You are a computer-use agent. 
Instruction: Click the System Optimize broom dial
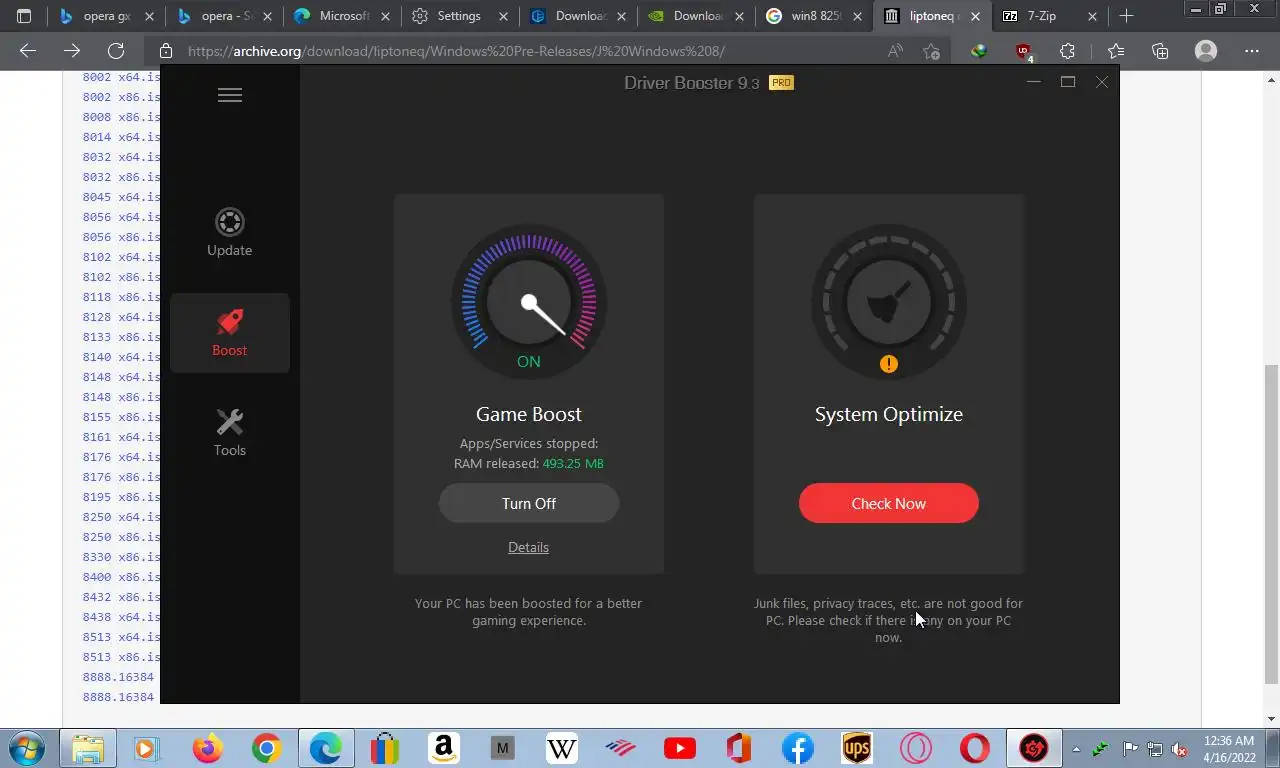[889, 302]
